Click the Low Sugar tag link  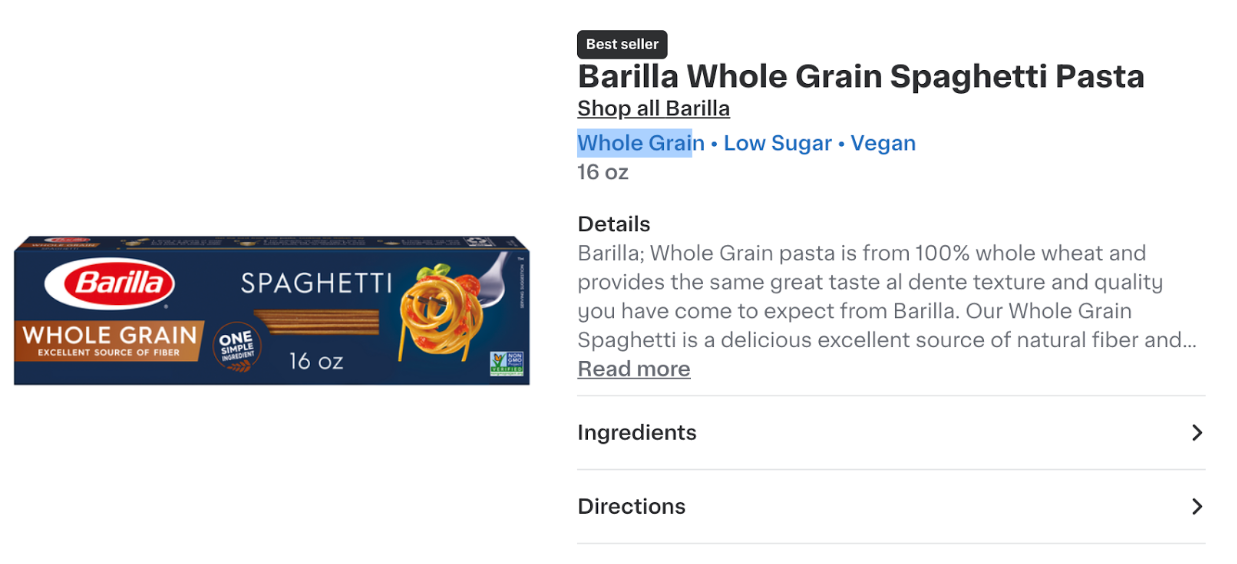777,143
